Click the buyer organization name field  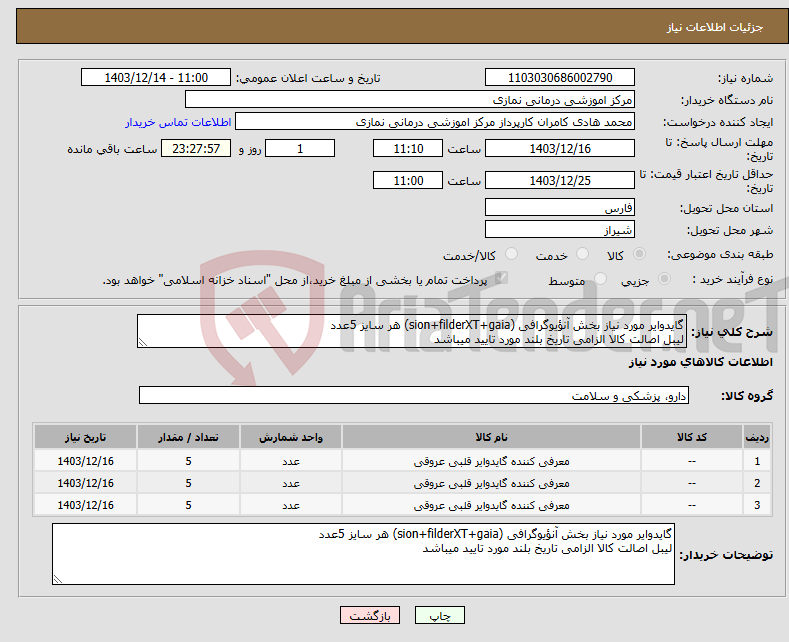(410, 100)
